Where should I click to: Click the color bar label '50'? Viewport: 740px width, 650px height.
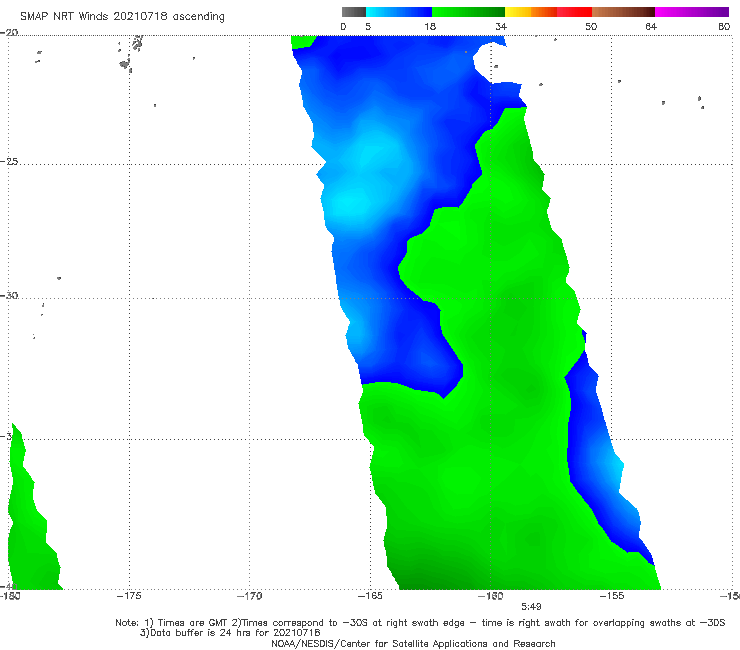591,27
